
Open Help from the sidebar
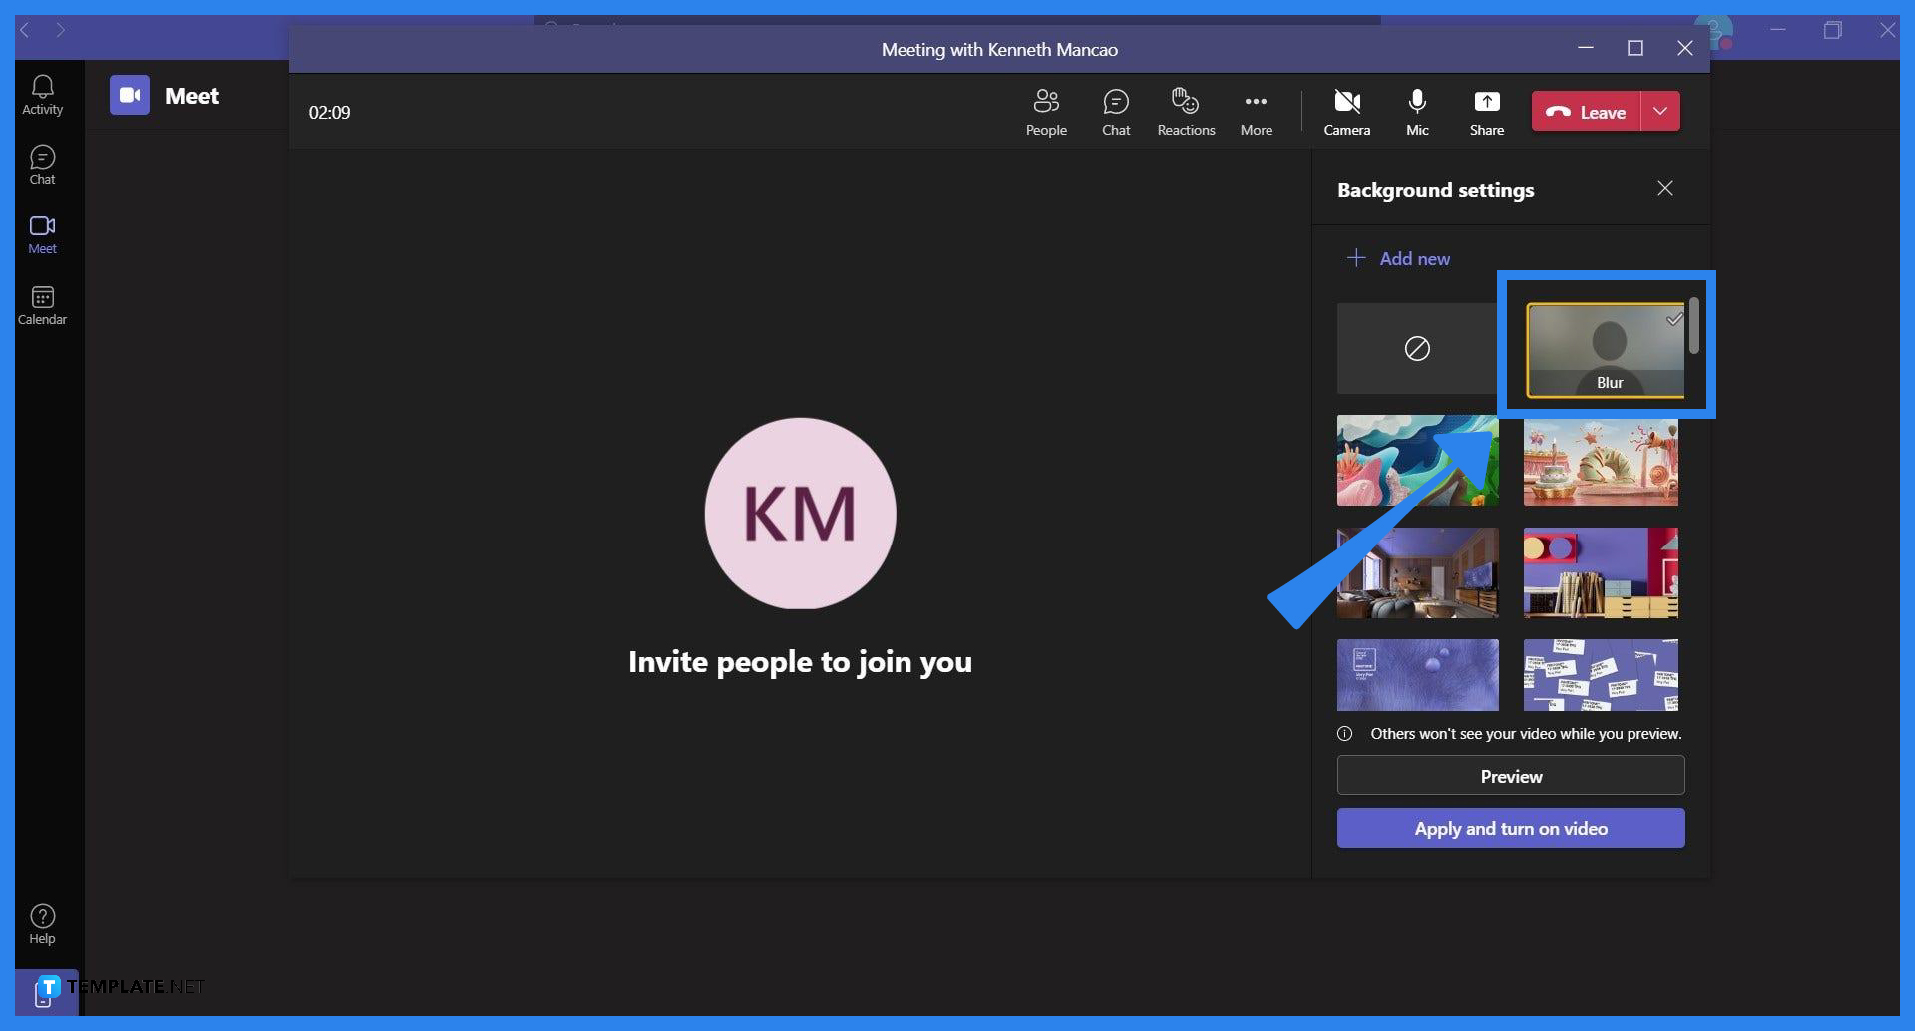[x=42, y=922]
